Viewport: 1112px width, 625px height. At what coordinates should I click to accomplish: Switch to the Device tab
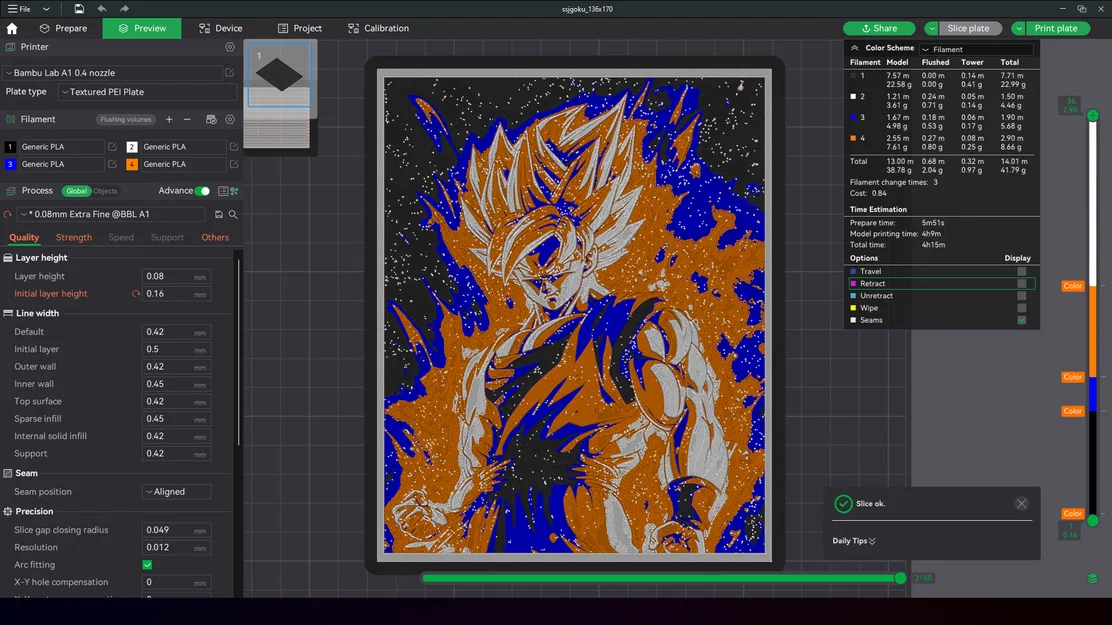pyautogui.click(x=221, y=28)
